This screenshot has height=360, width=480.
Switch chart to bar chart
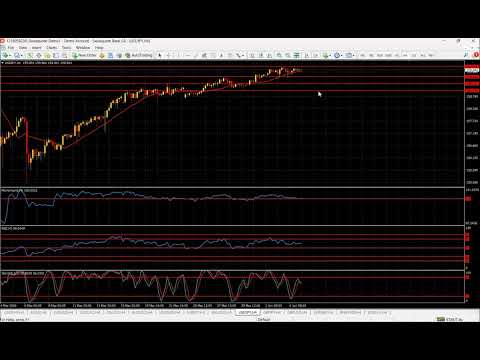pos(252,55)
